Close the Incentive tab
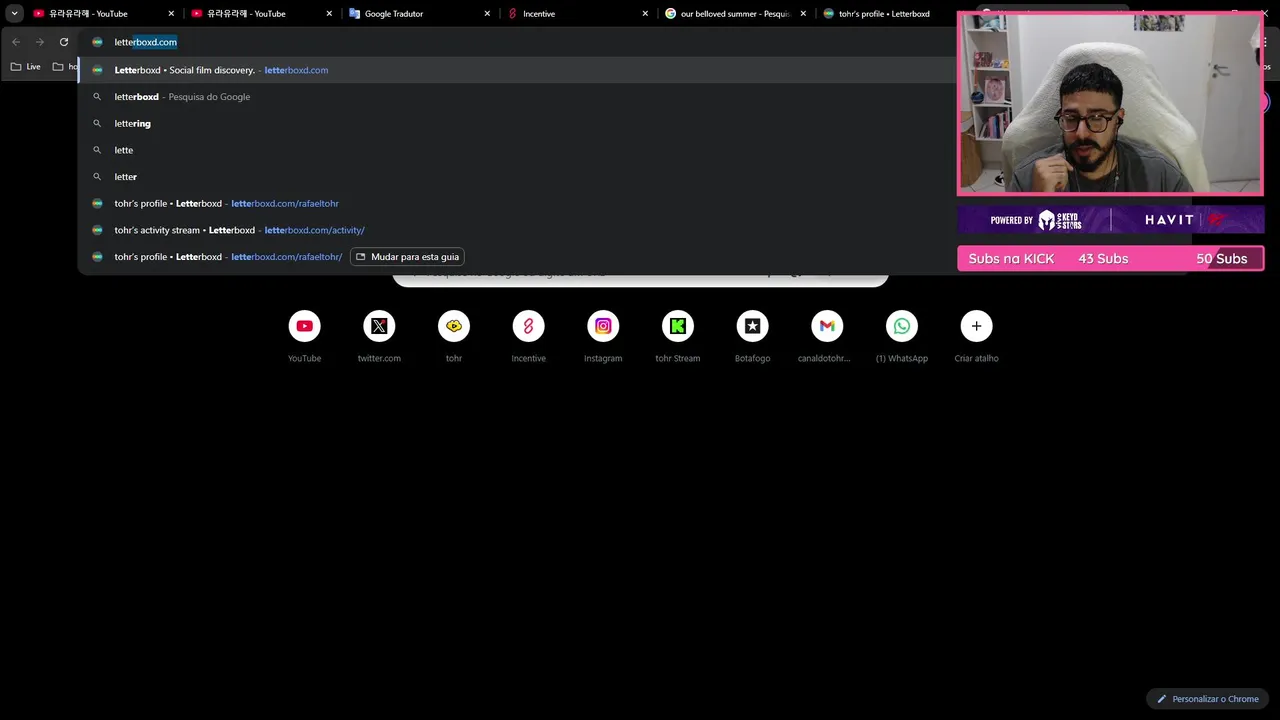The width and height of the screenshot is (1280, 720). pos(645,14)
